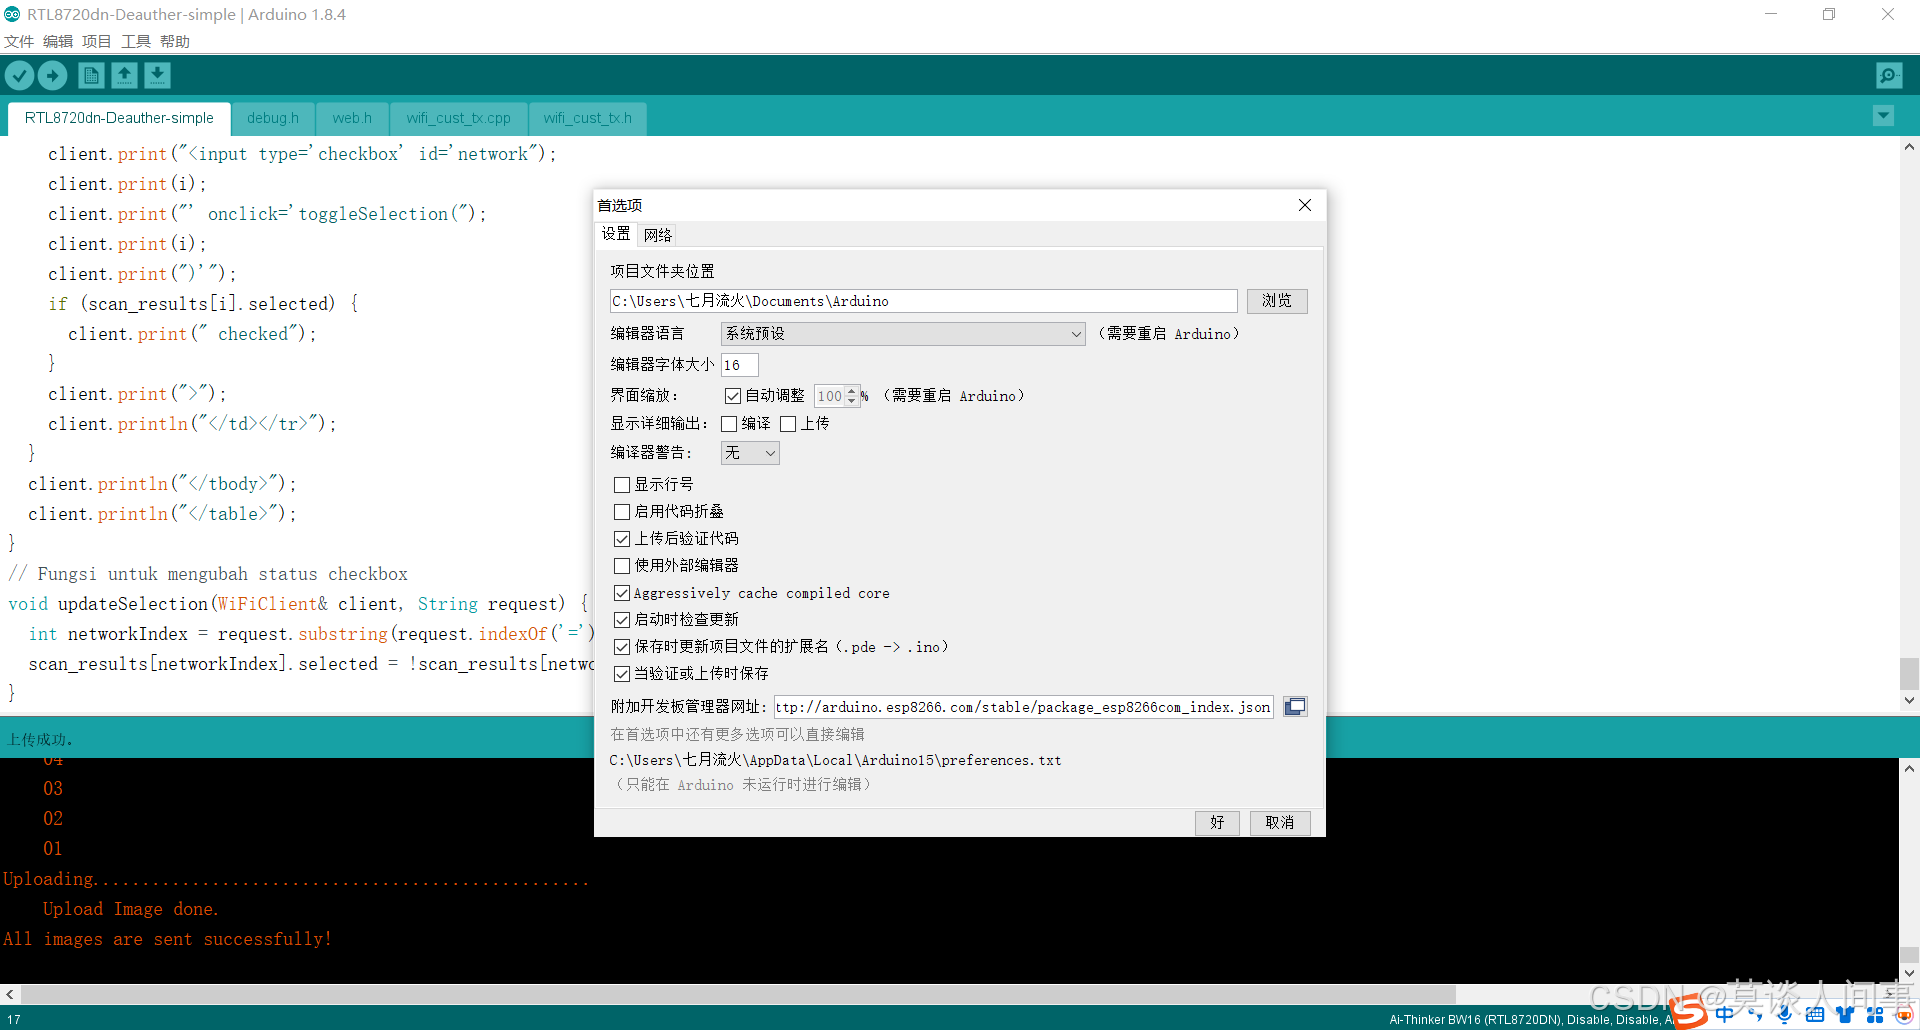
Task: Click the Save sketch (down arrow) icon
Action: pos(157,75)
